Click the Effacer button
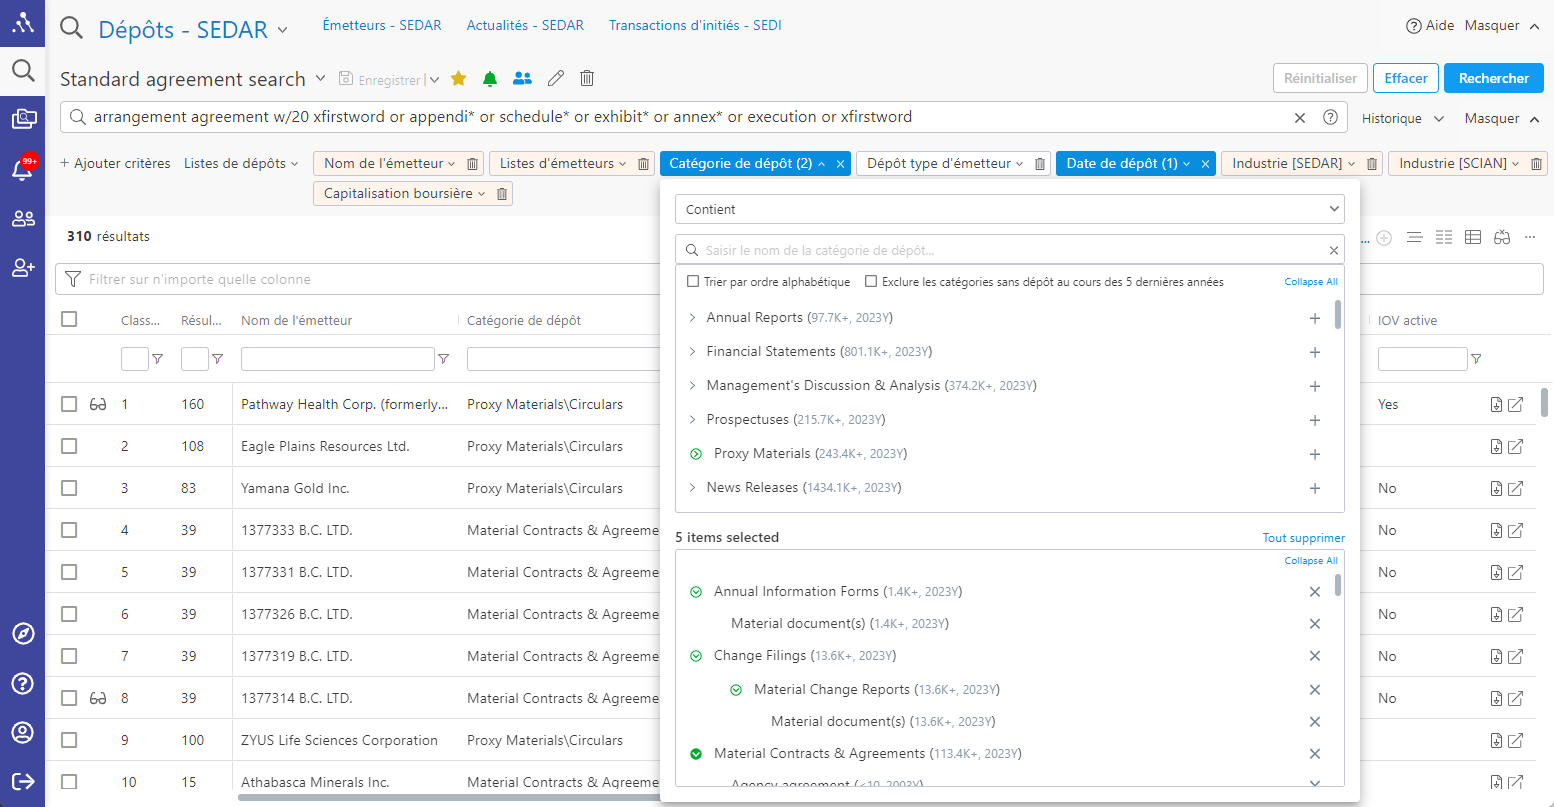The width and height of the screenshot is (1554, 807). click(1406, 78)
